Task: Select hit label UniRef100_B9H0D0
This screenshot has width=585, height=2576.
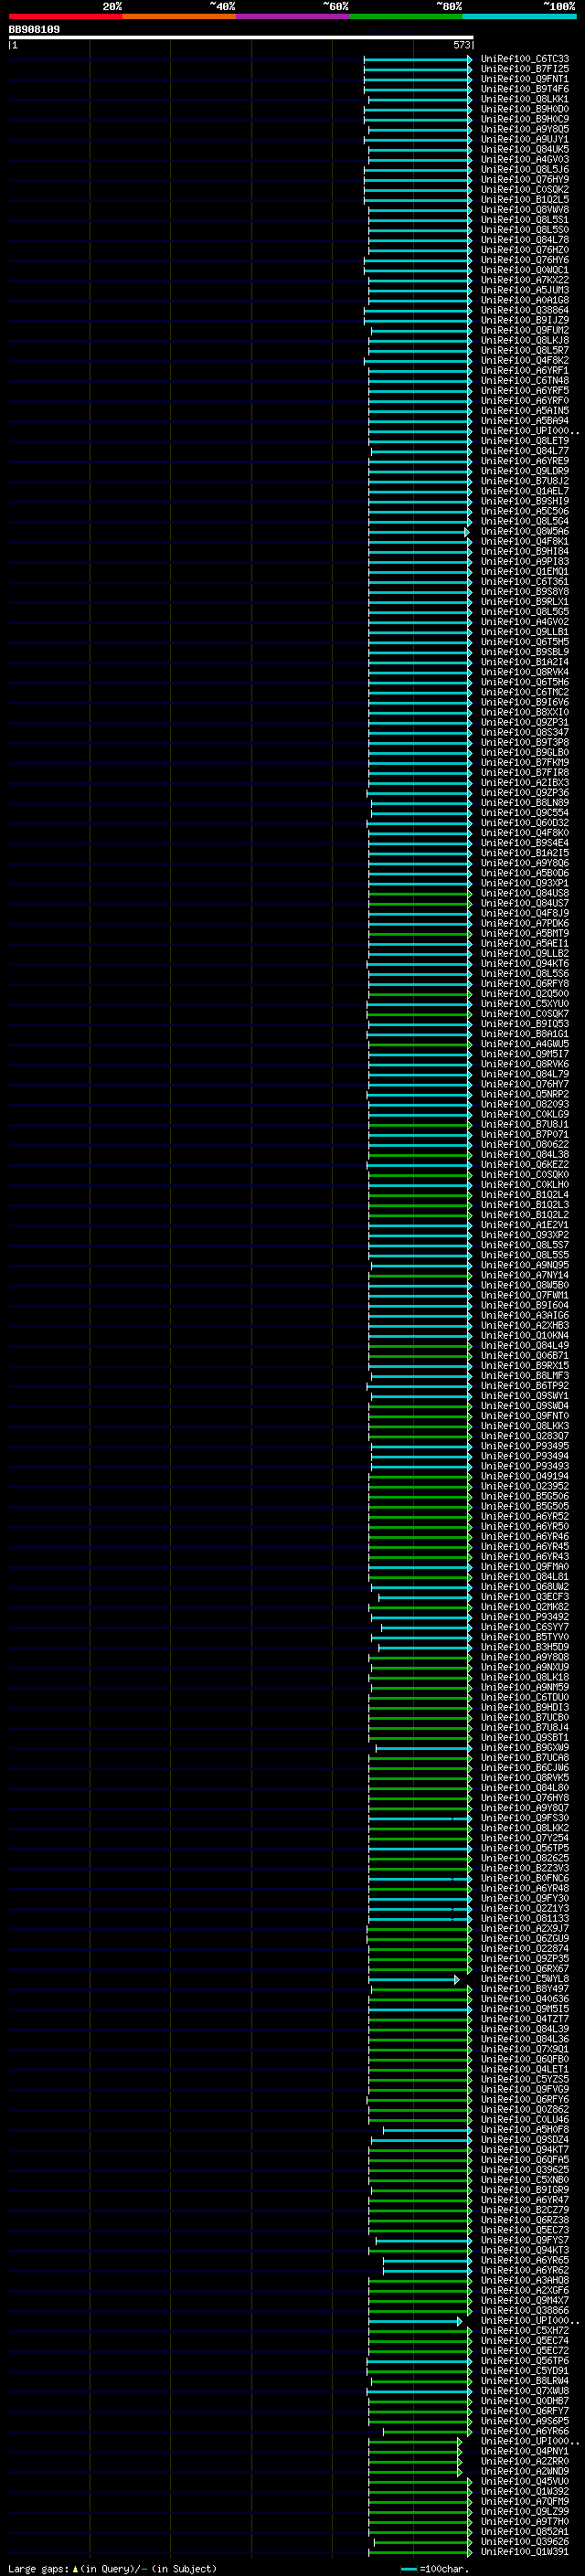Action: (x=525, y=109)
